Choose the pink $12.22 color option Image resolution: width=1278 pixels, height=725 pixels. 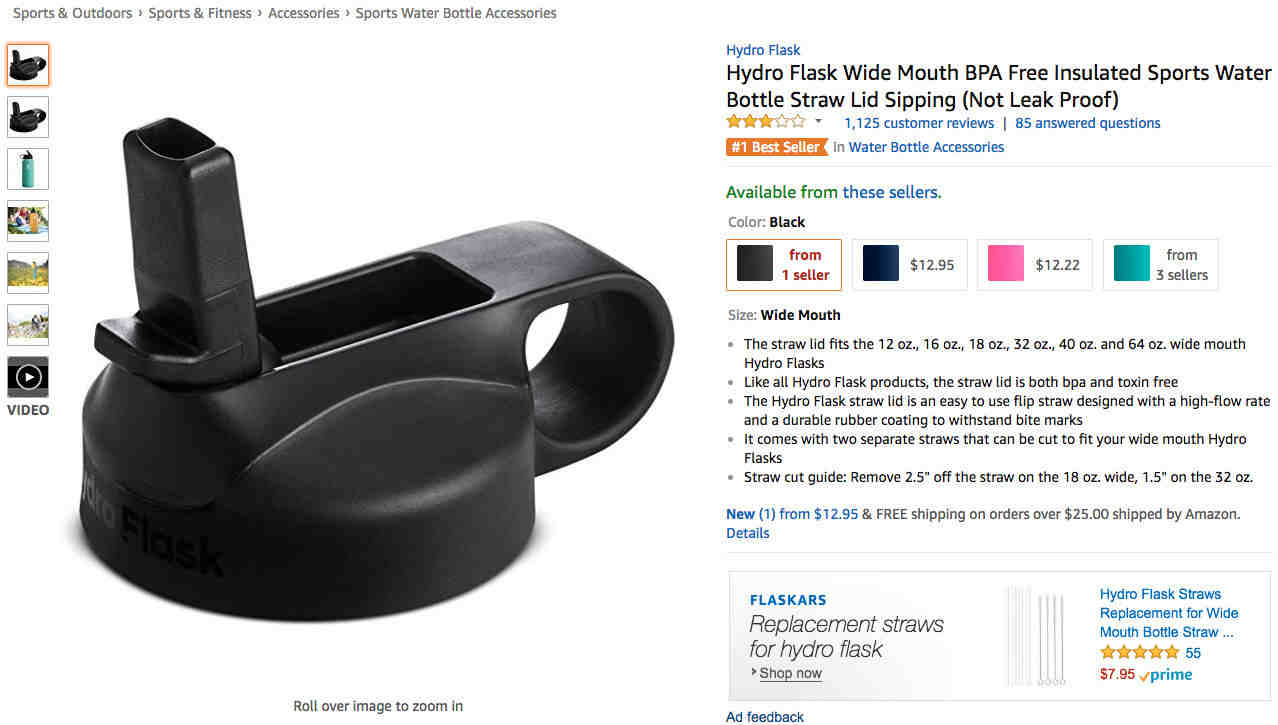1034,264
